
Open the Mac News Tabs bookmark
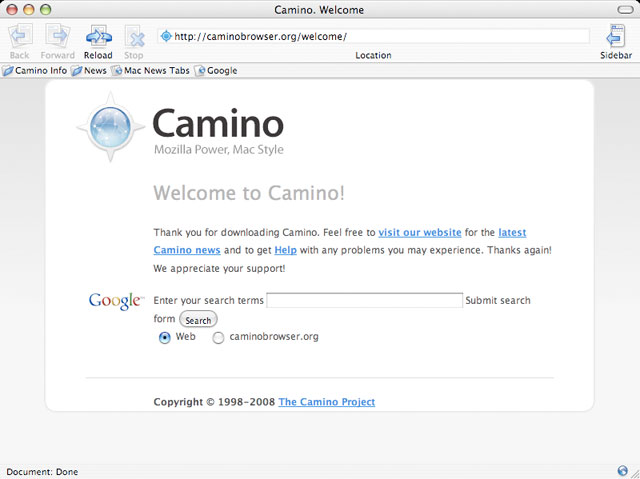pos(151,71)
